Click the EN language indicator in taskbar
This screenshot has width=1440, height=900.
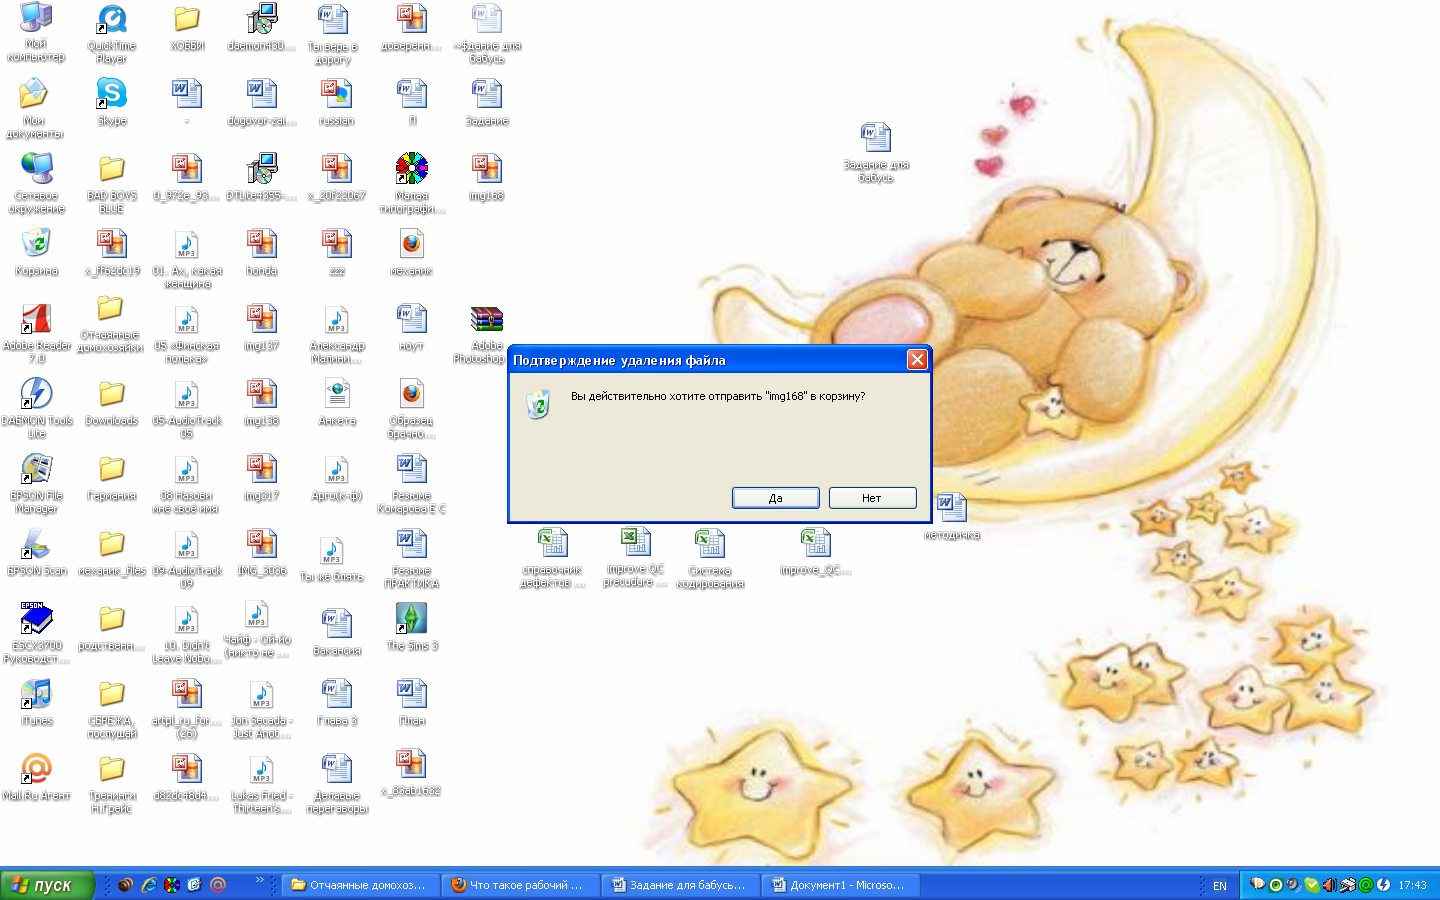coord(1219,886)
